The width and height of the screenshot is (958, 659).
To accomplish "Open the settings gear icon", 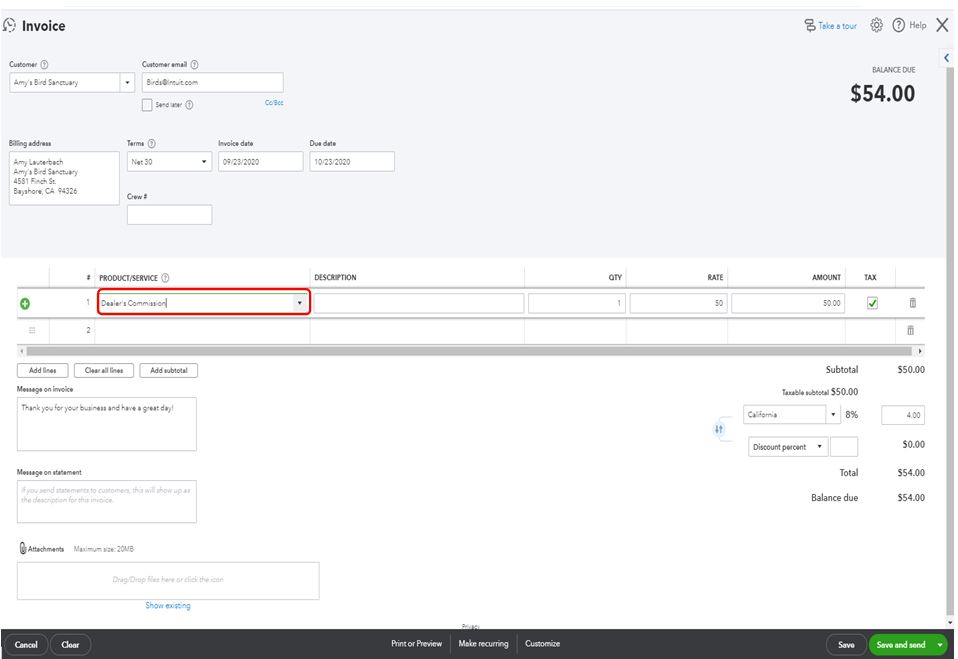I will pyautogui.click(x=876, y=25).
